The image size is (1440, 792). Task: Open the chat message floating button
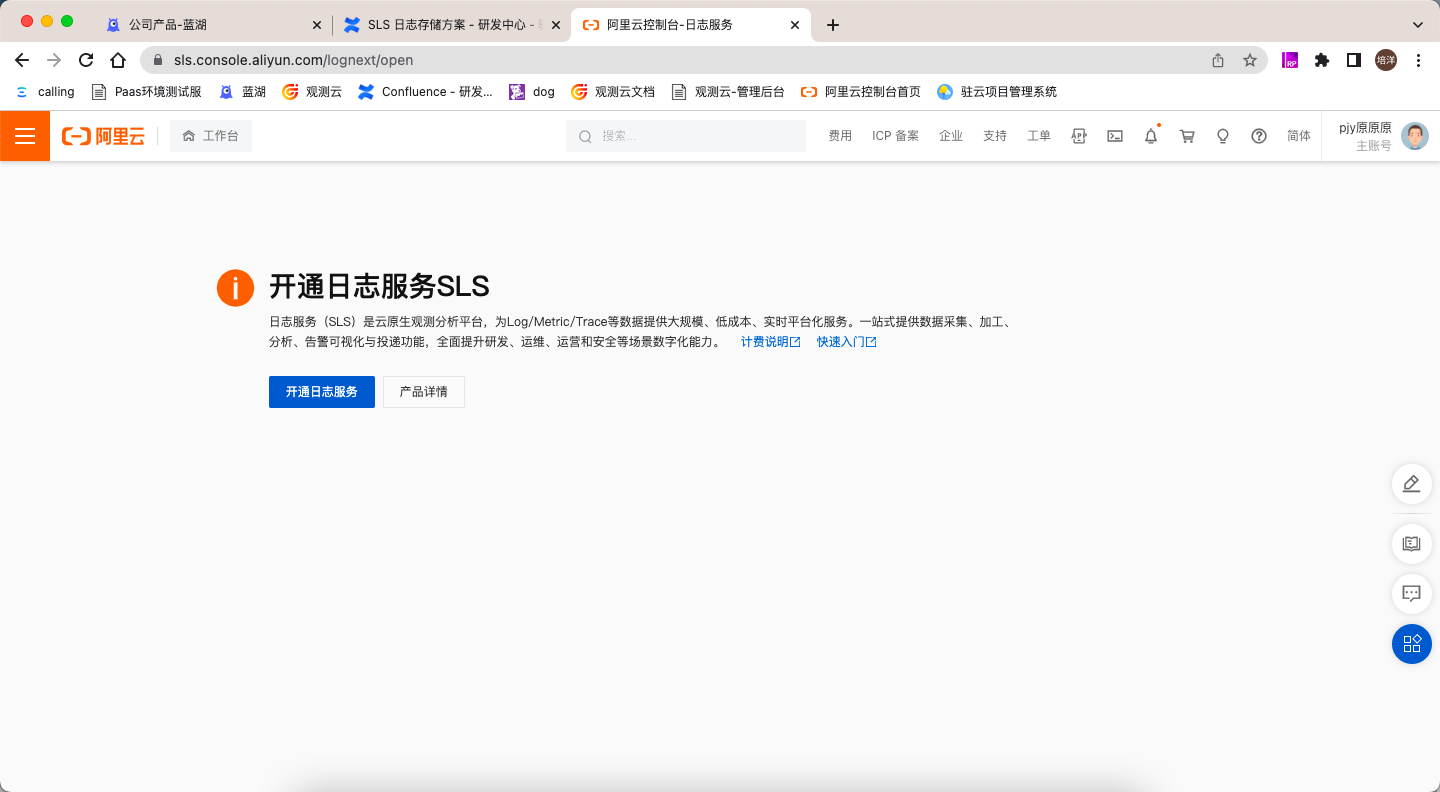click(1412, 594)
